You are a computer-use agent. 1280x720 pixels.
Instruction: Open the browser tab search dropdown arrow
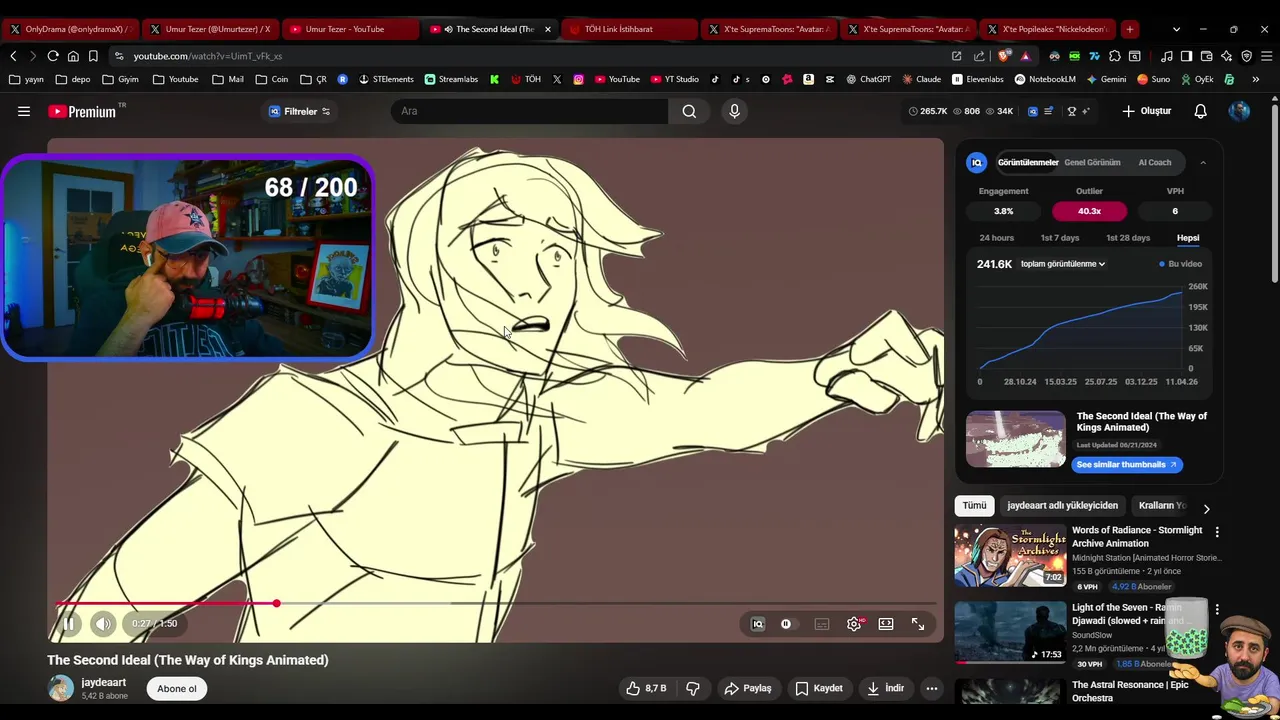point(1176,29)
